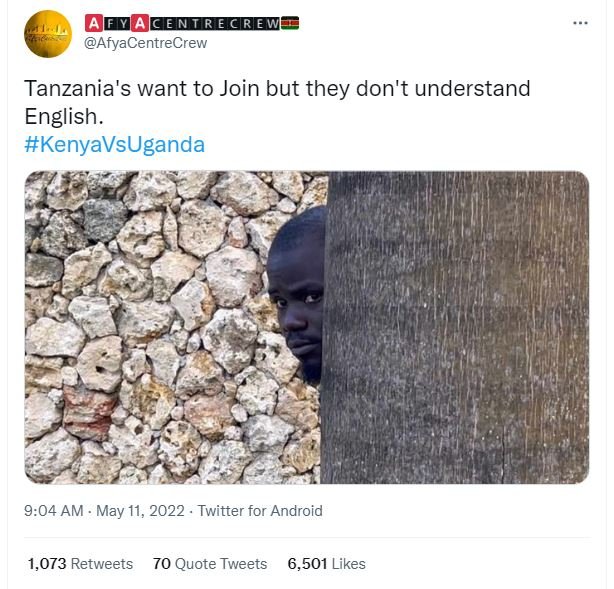Click the word Tanzania's in the tweet
Screen dimensions: 614x589
tap(78, 89)
